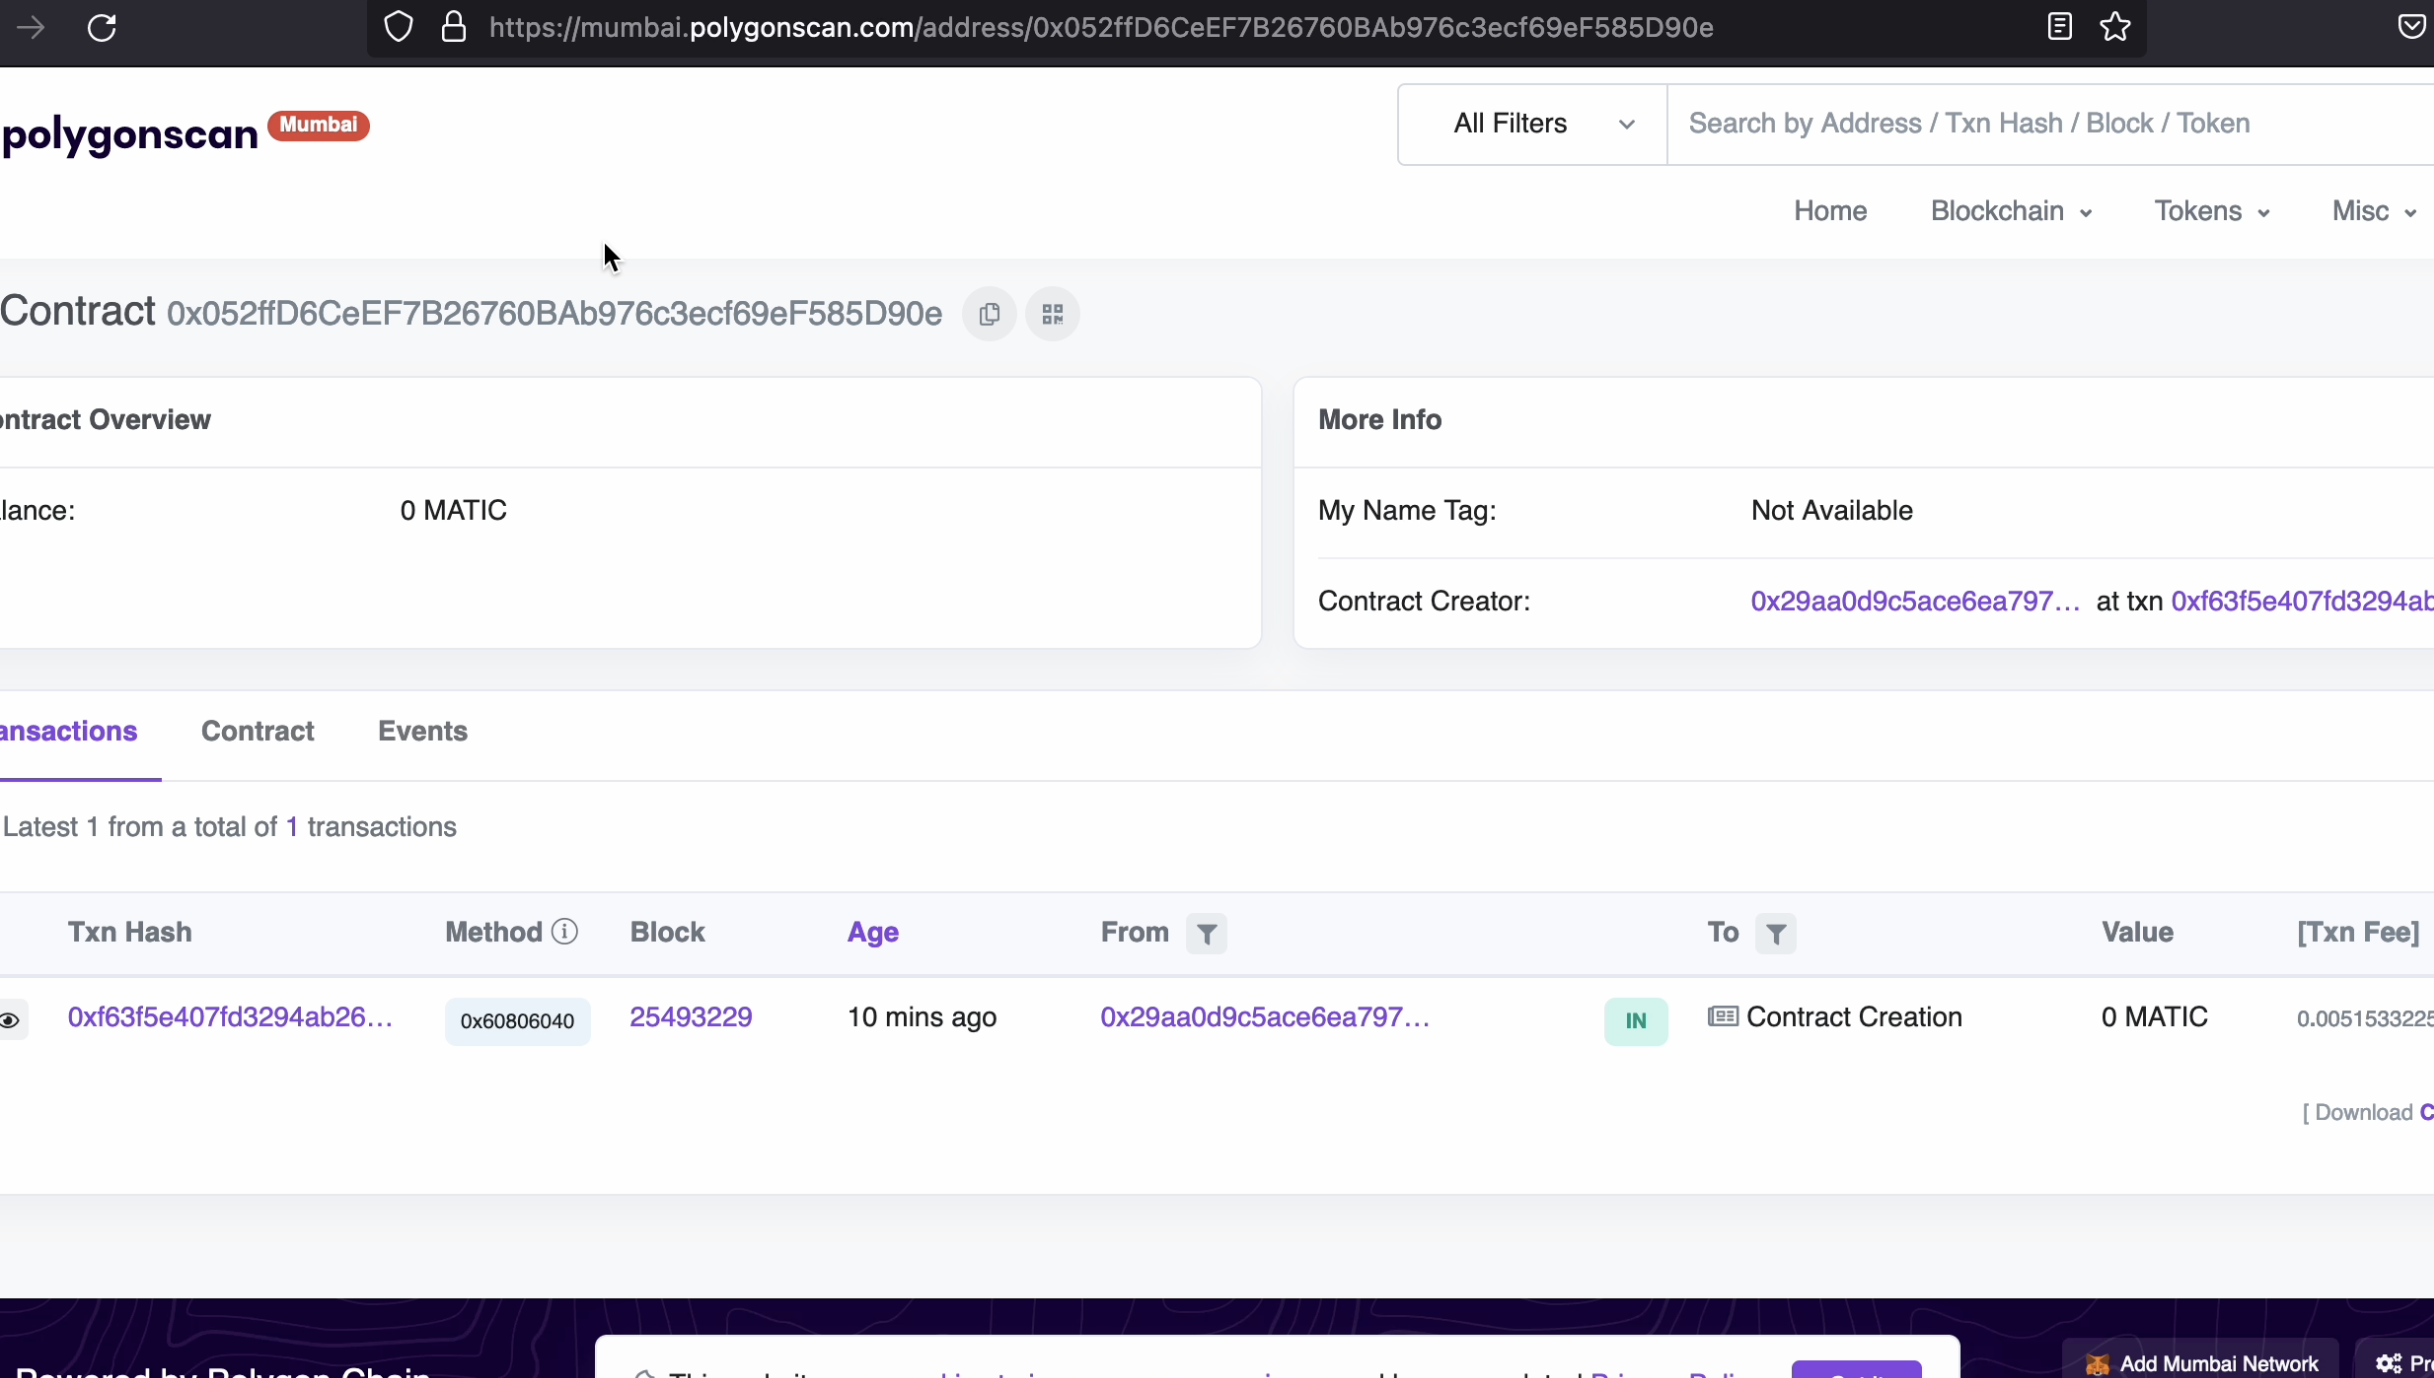The height and width of the screenshot is (1378, 2434).
Task: Filter the From column
Action: click(x=1206, y=934)
